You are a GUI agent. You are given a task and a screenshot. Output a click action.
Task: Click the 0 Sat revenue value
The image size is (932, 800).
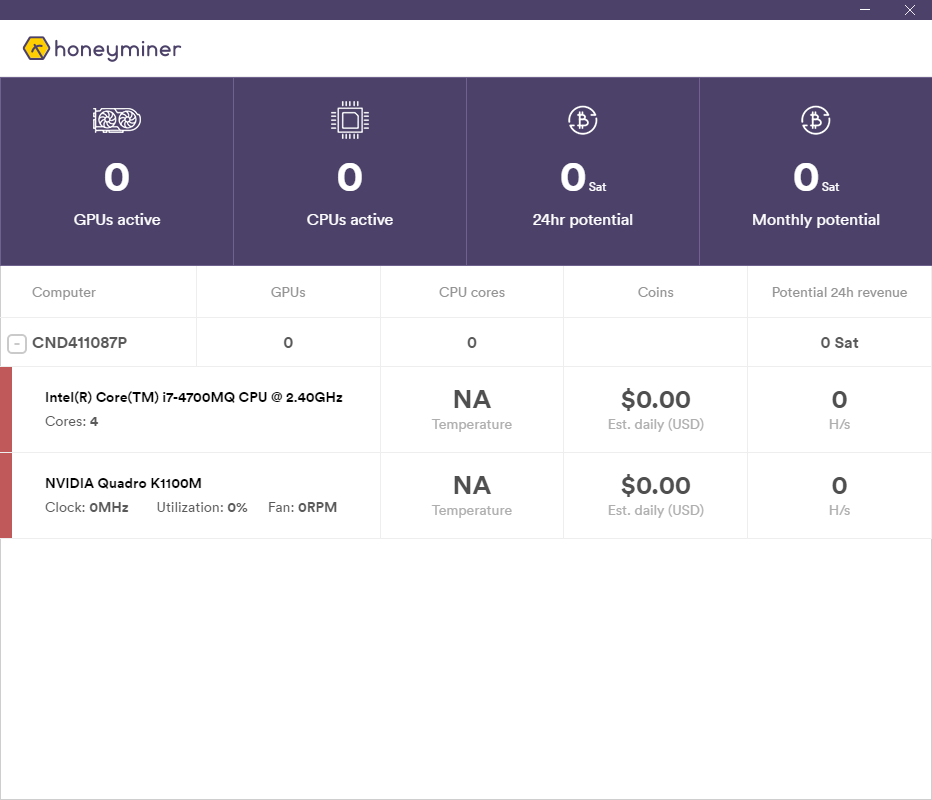[839, 343]
